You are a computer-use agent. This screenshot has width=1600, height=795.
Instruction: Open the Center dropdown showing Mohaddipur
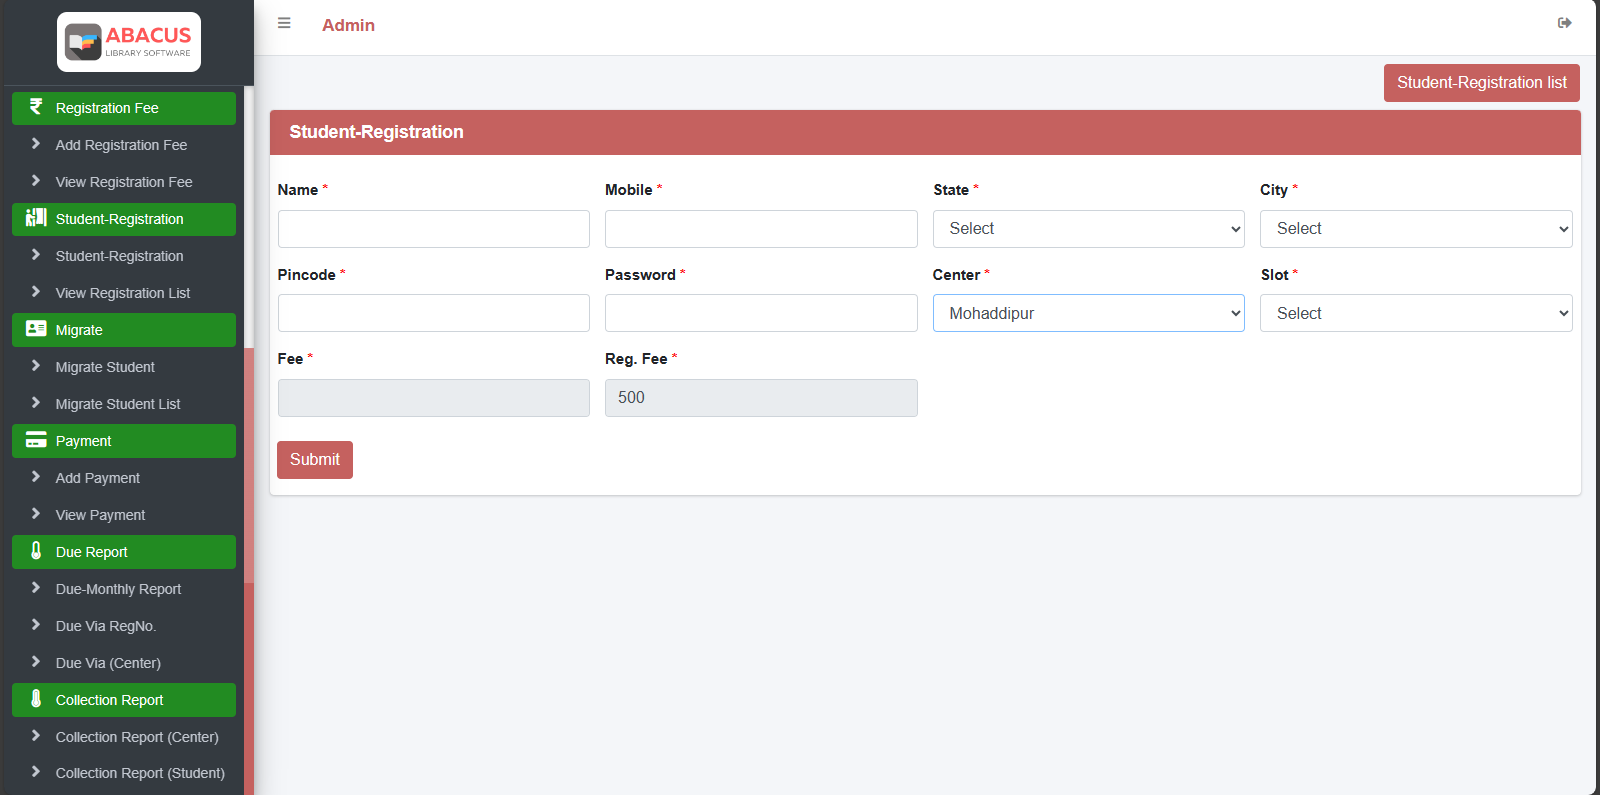tap(1088, 313)
